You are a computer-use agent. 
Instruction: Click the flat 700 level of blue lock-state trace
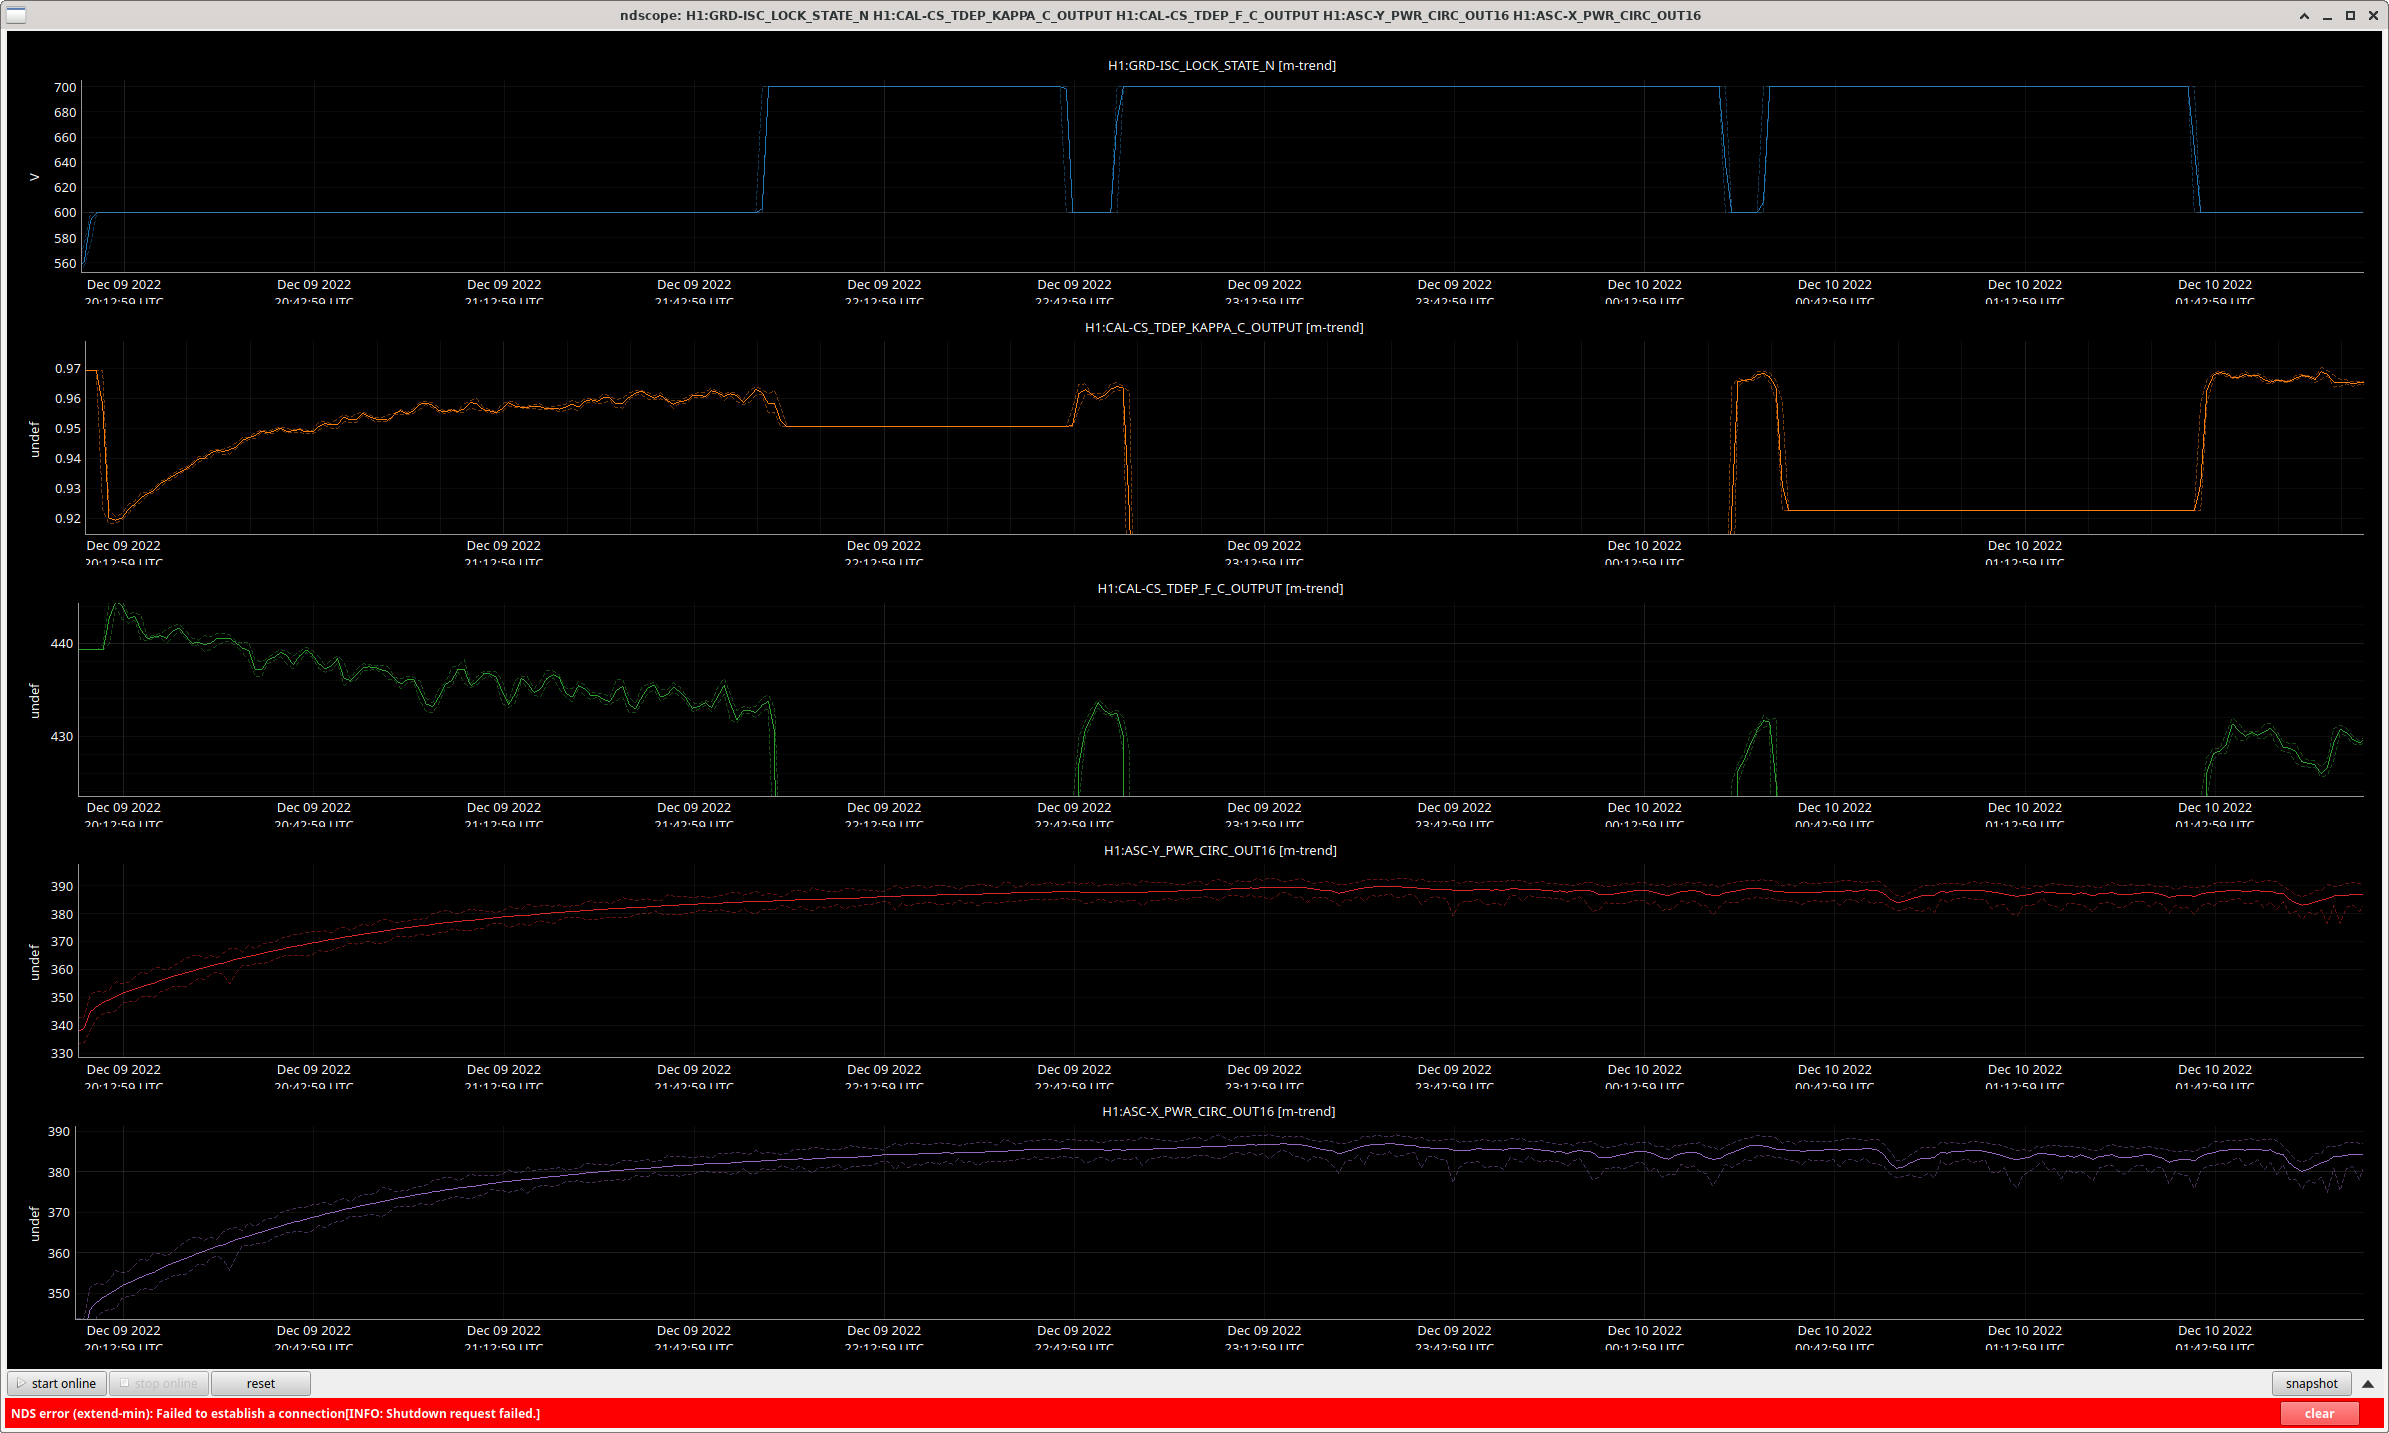tap(1400, 87)
